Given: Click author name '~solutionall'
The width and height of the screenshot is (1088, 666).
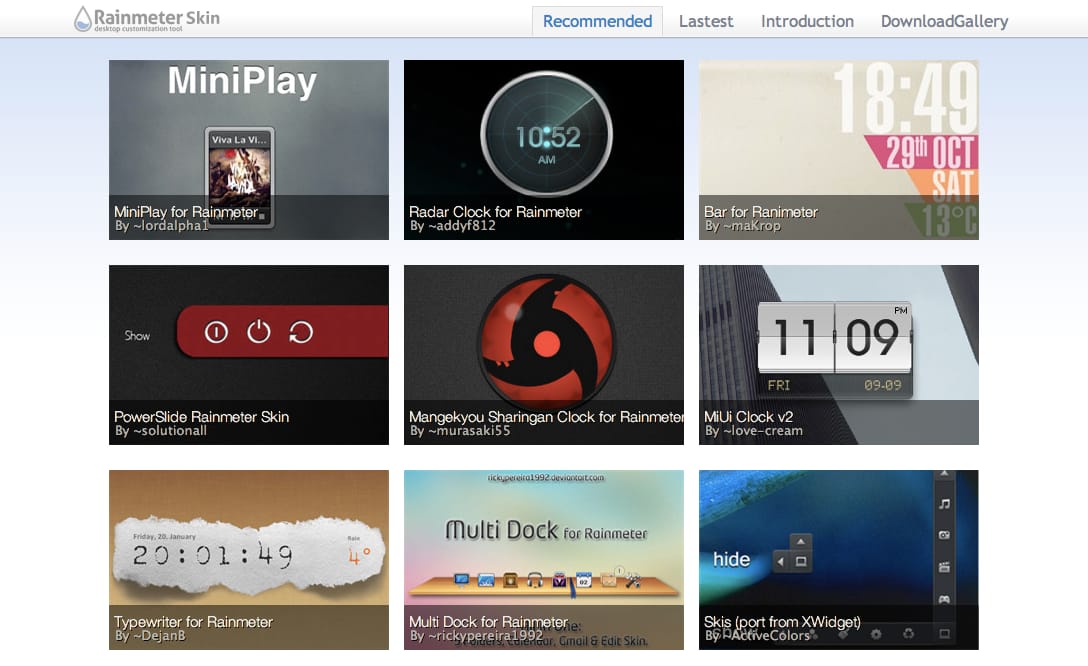Looking at the screenshot, I should [x=170, y=431].
